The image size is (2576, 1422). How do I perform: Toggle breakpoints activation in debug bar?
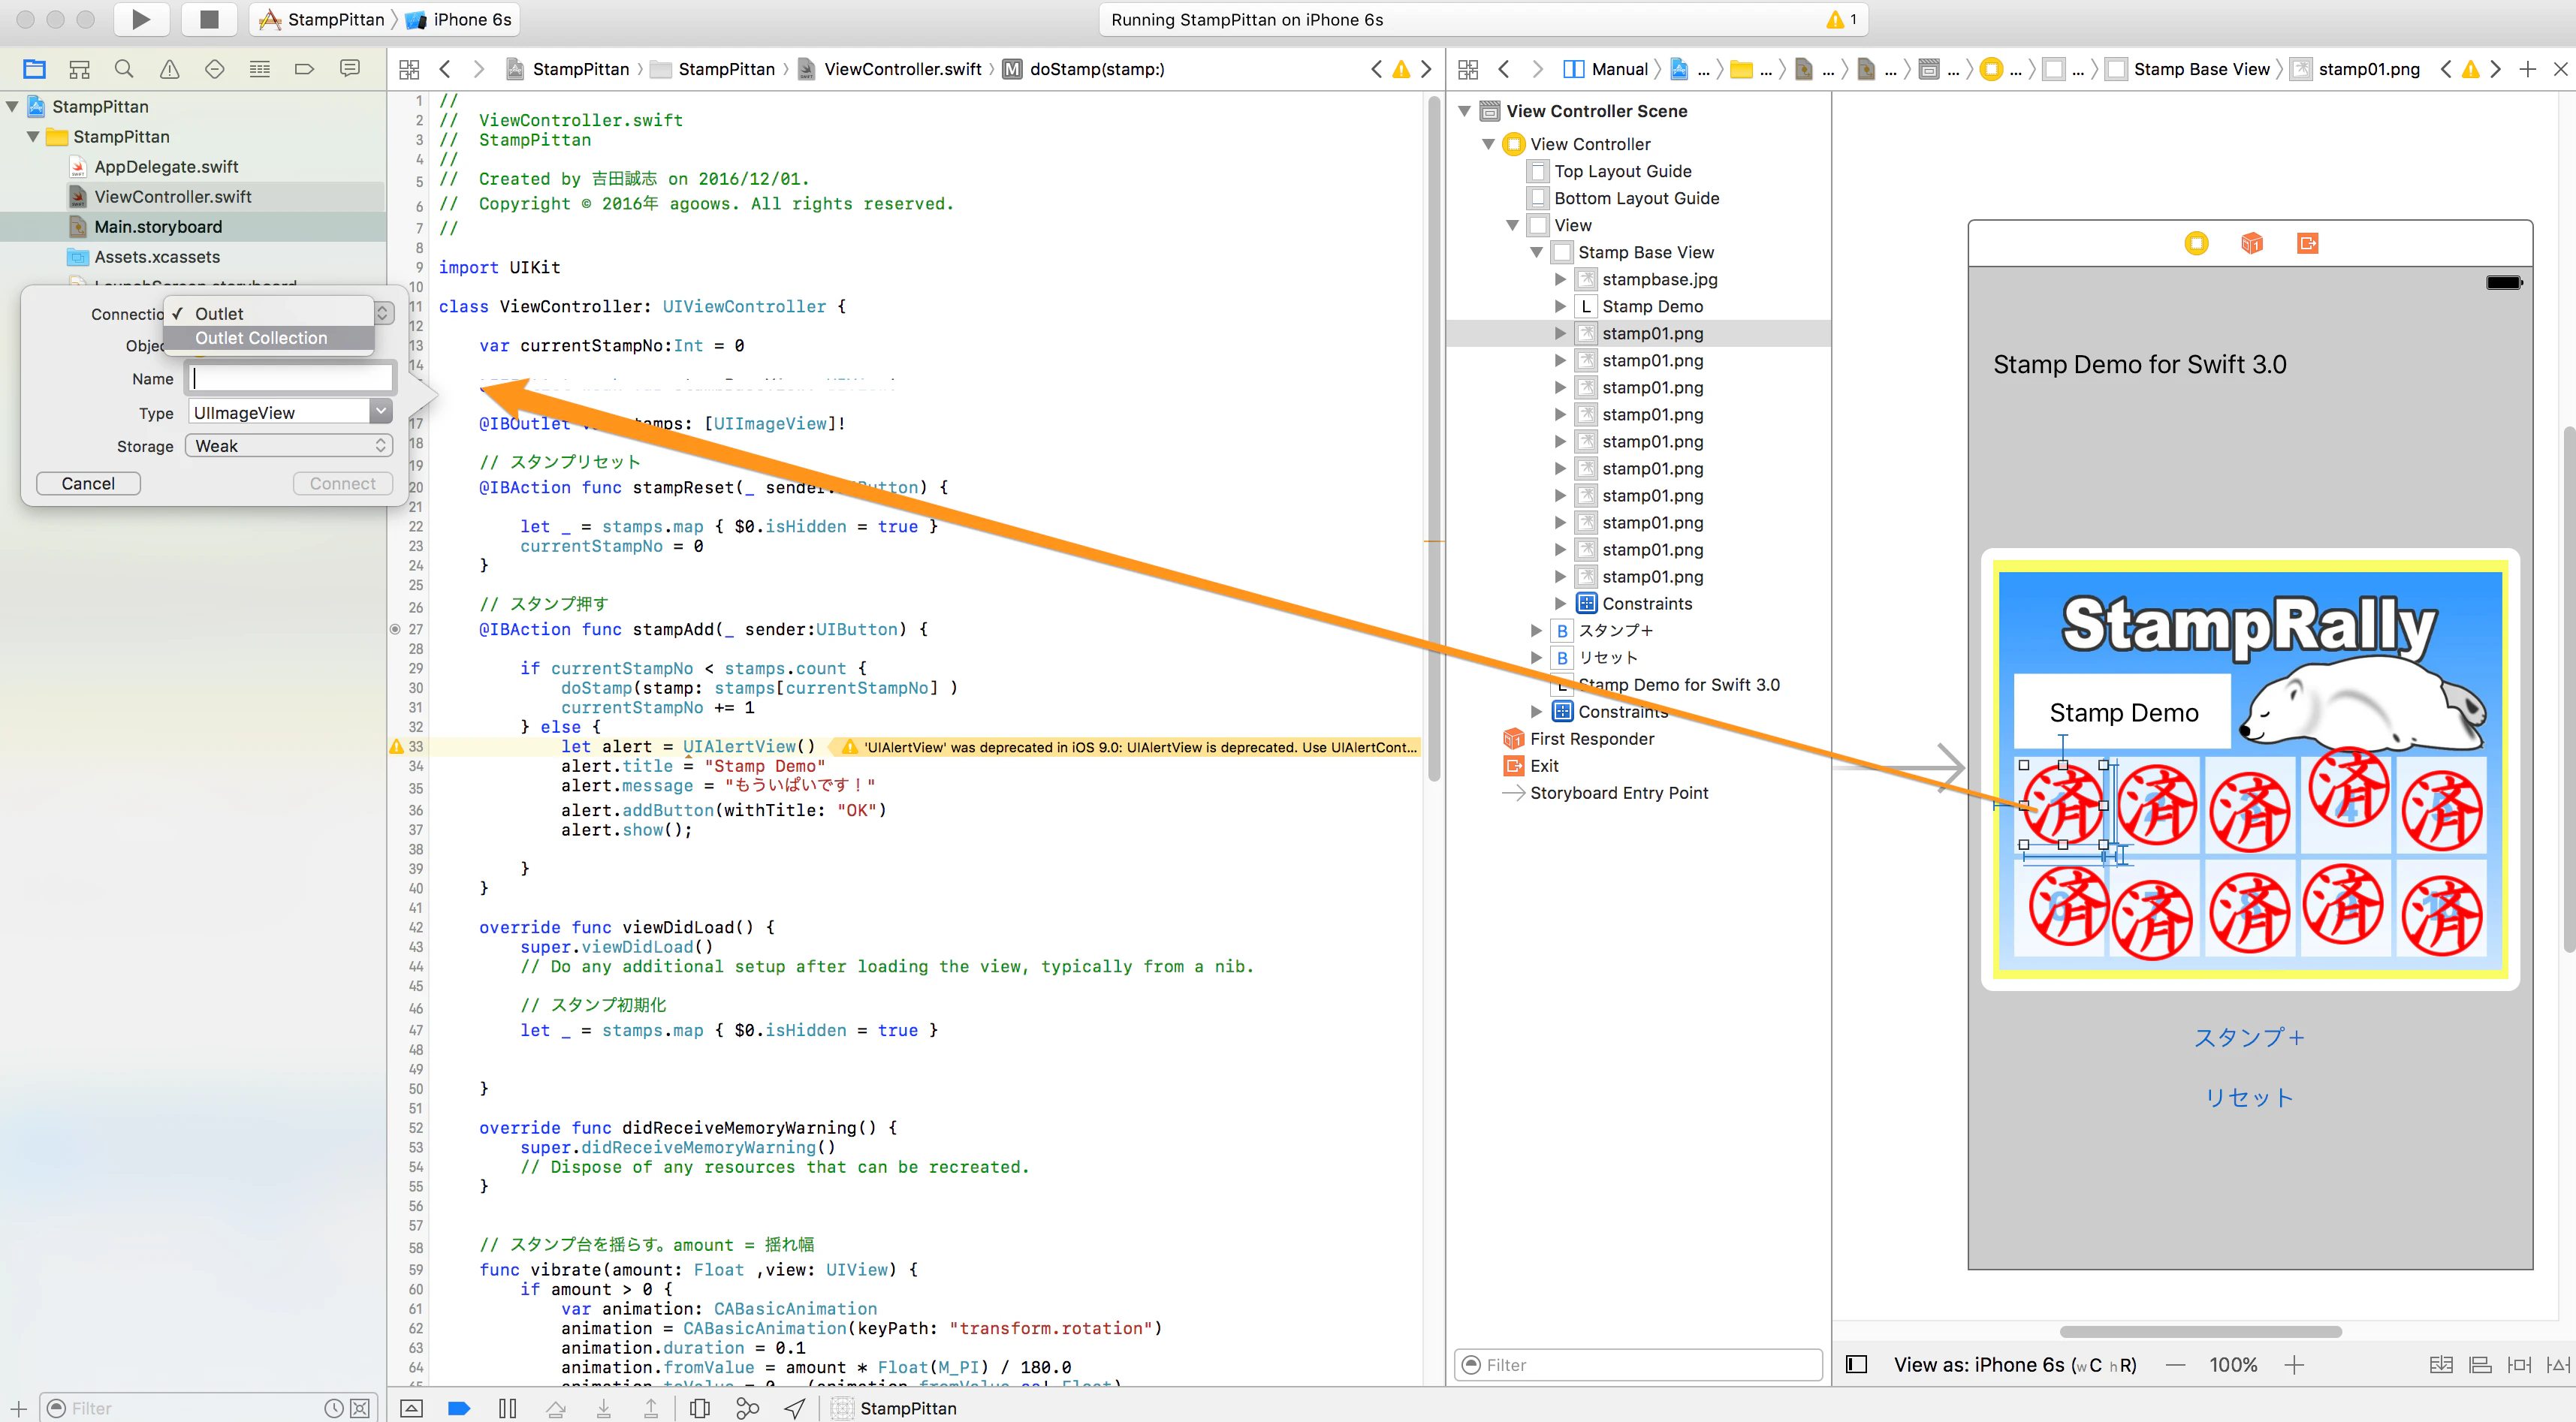tap(459, 1408)
